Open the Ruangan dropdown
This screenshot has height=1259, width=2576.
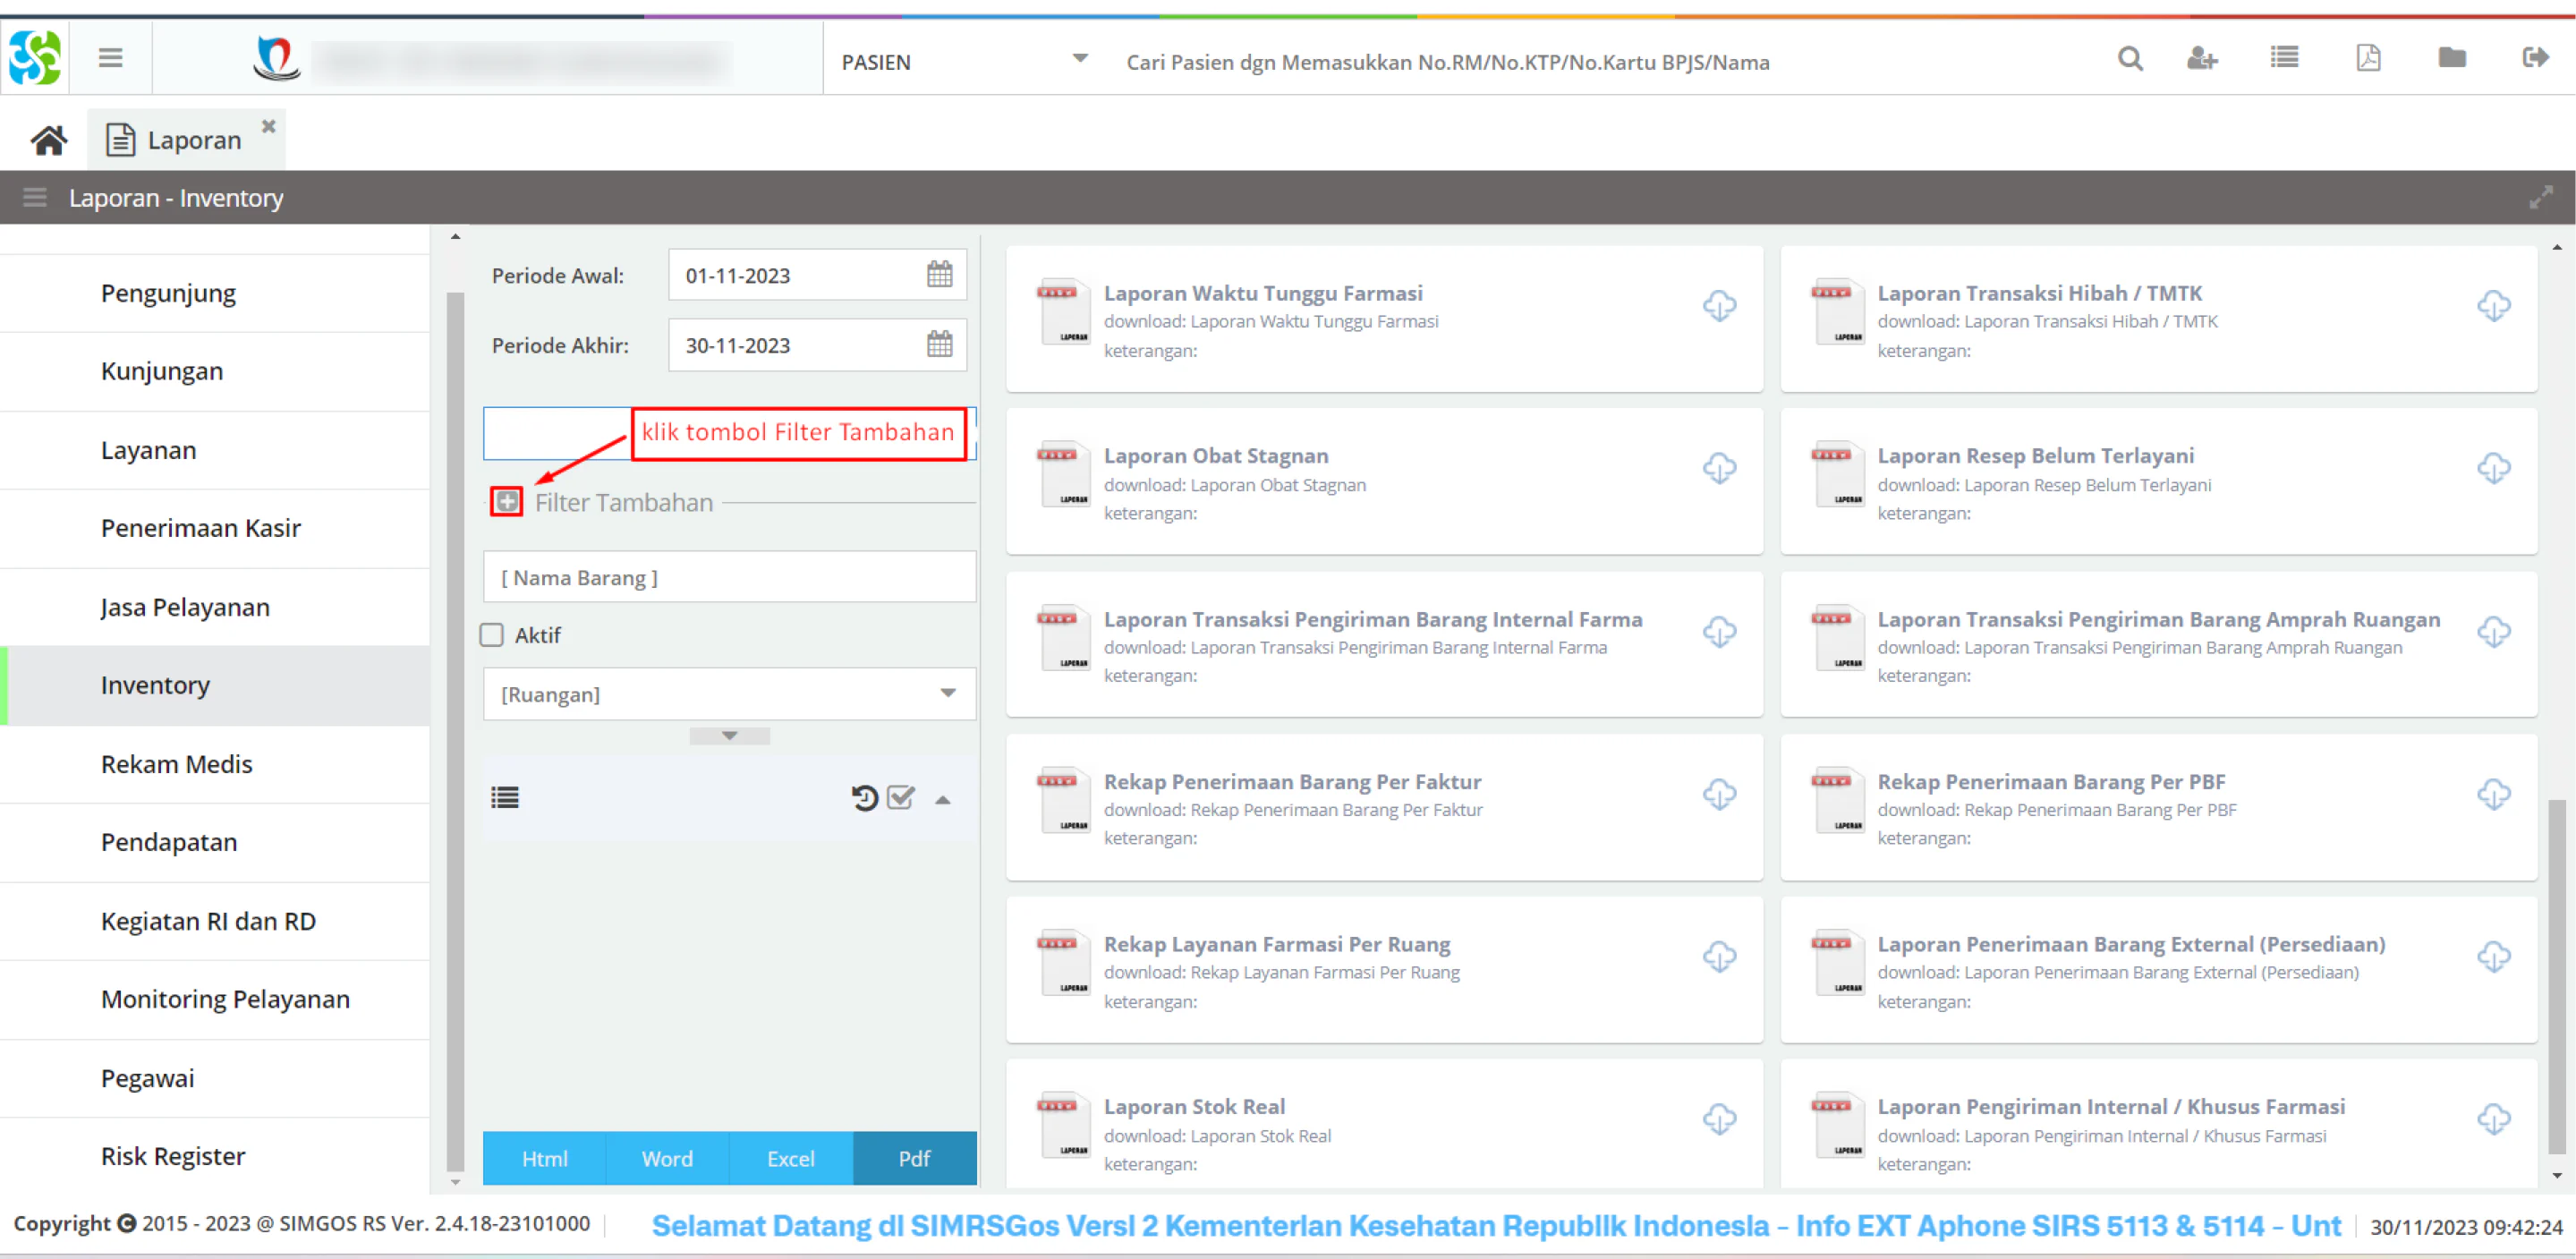tap(729, 694)
